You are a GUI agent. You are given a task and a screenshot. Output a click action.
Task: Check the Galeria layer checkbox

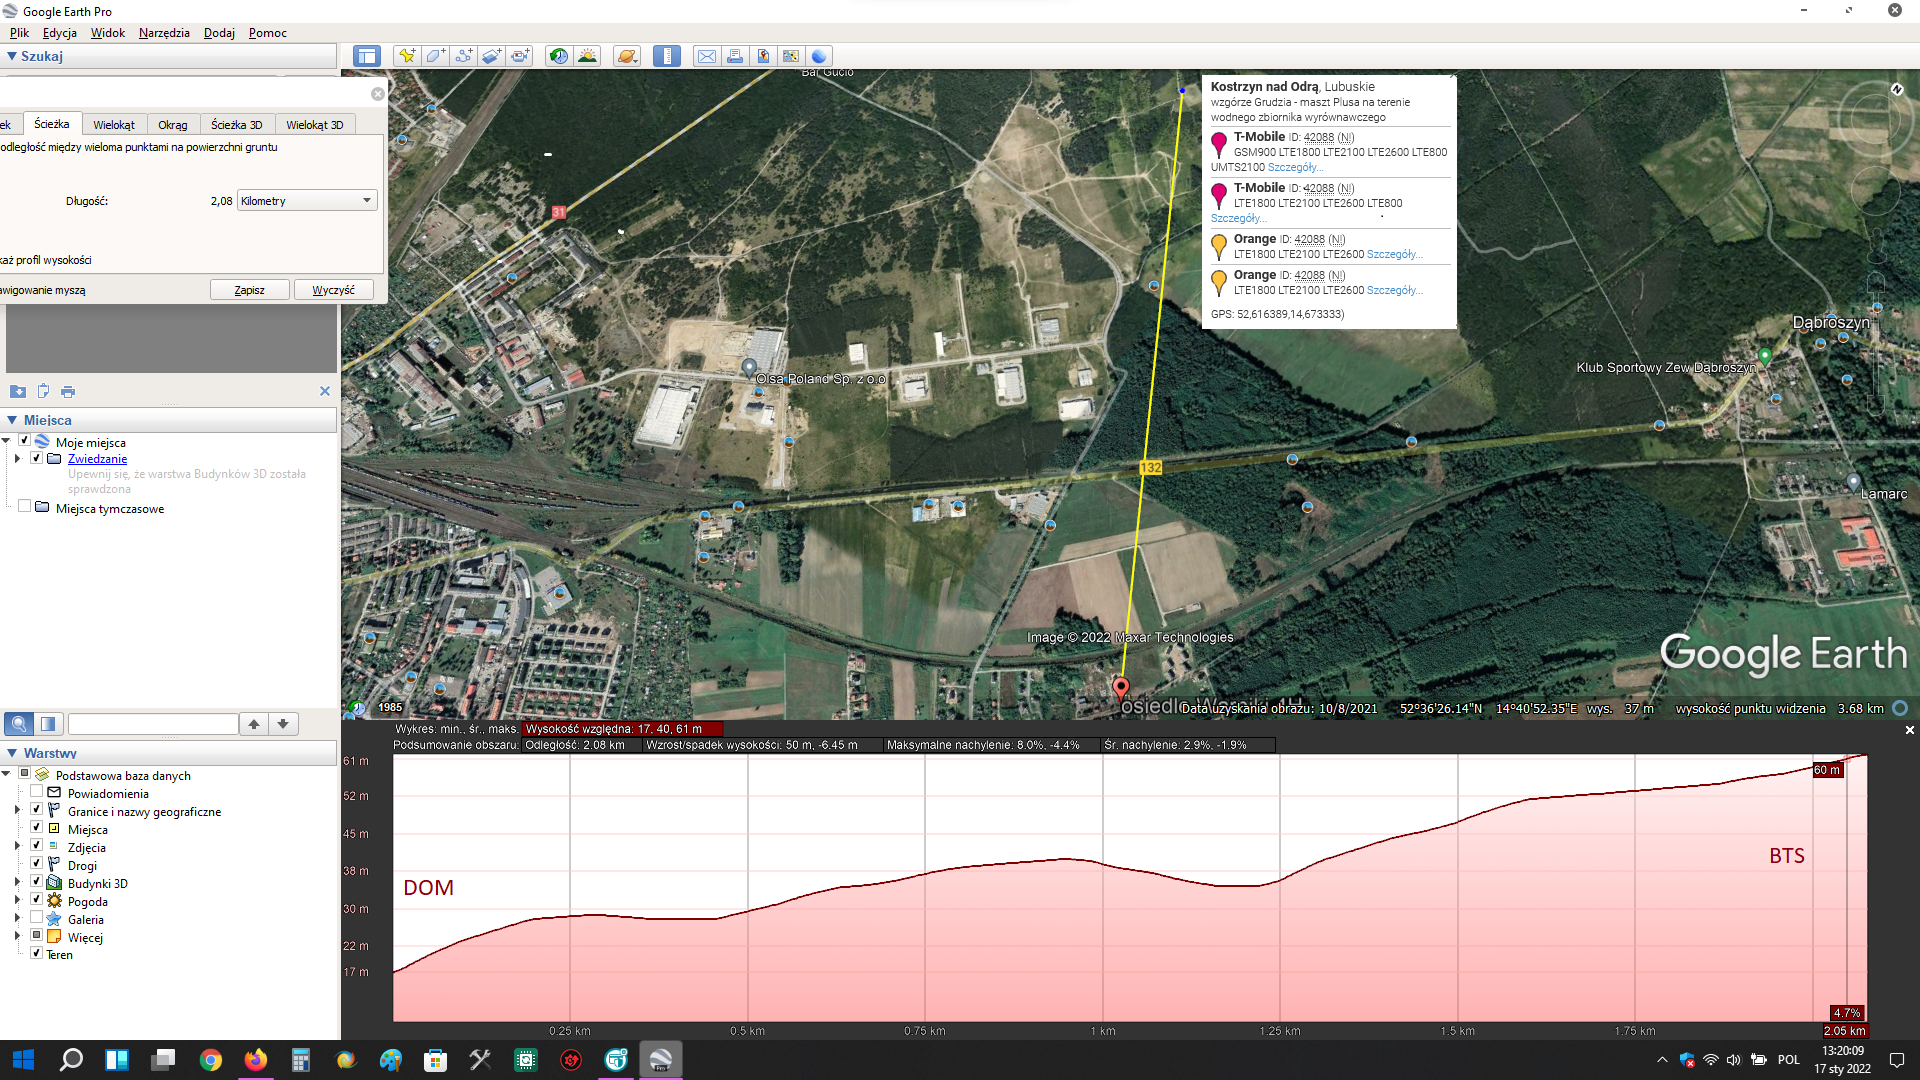point(36,918)
